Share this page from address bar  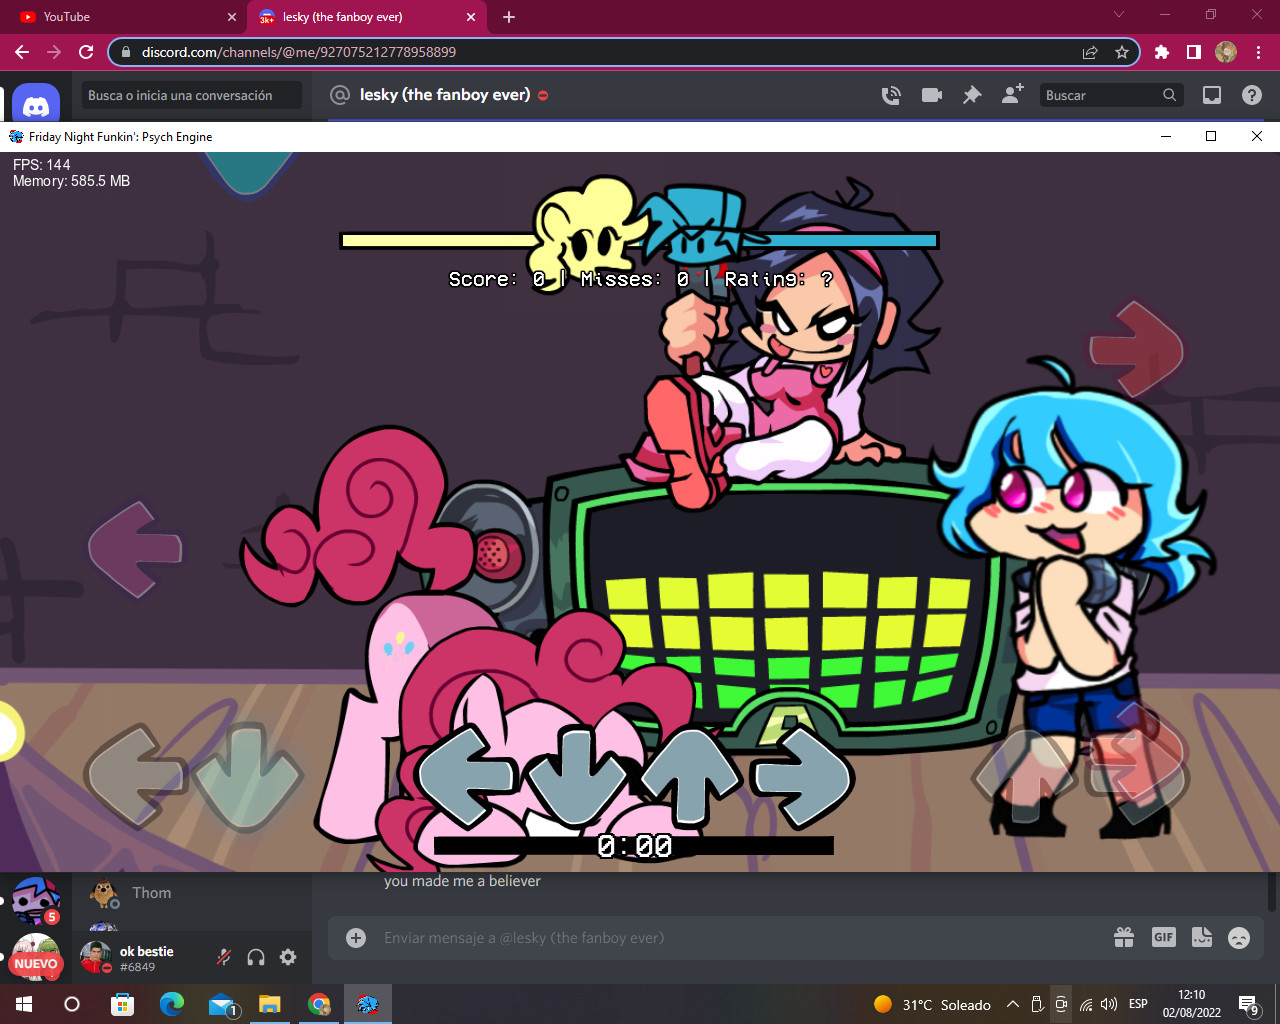tap(1090, 52)
